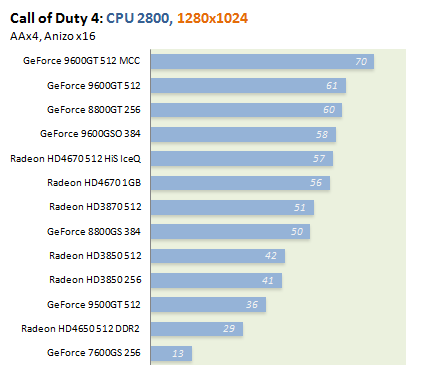Select the Radeon HD3870 512 label
The image size is (426, 367).
pos(95,207)
